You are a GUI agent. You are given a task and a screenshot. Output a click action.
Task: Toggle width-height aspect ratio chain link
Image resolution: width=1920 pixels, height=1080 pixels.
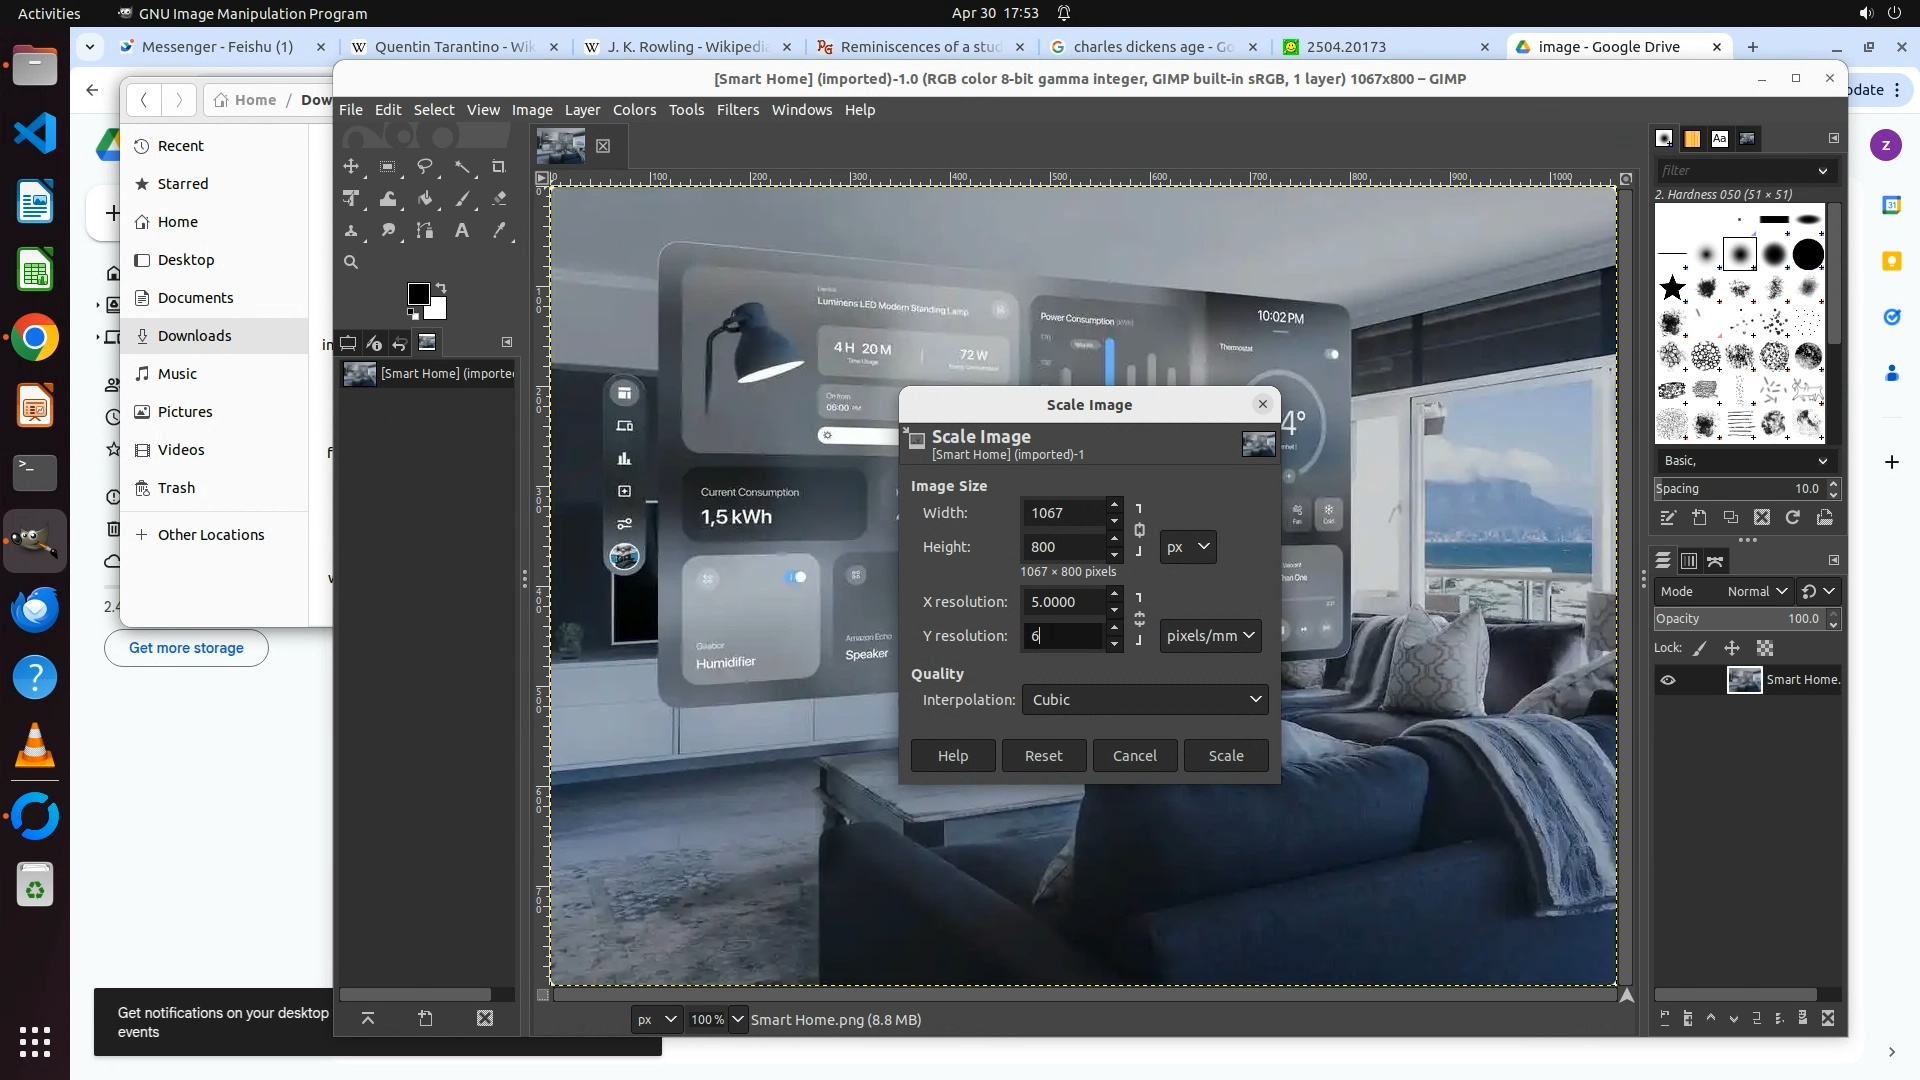(1139, 530)
